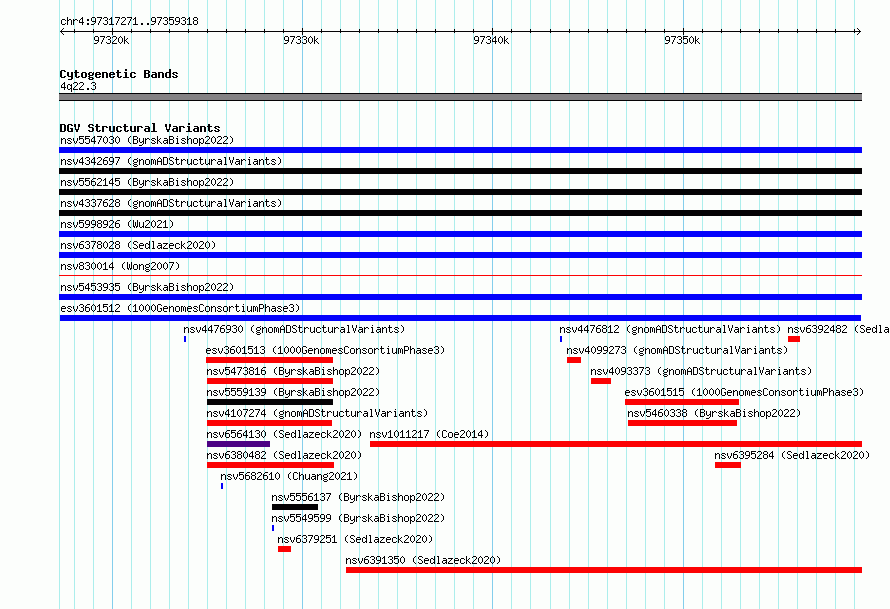Click nsv5460338 (ByrskaBishop2022) label
Viewport: 890px width, 609px height.
[714, 413]
